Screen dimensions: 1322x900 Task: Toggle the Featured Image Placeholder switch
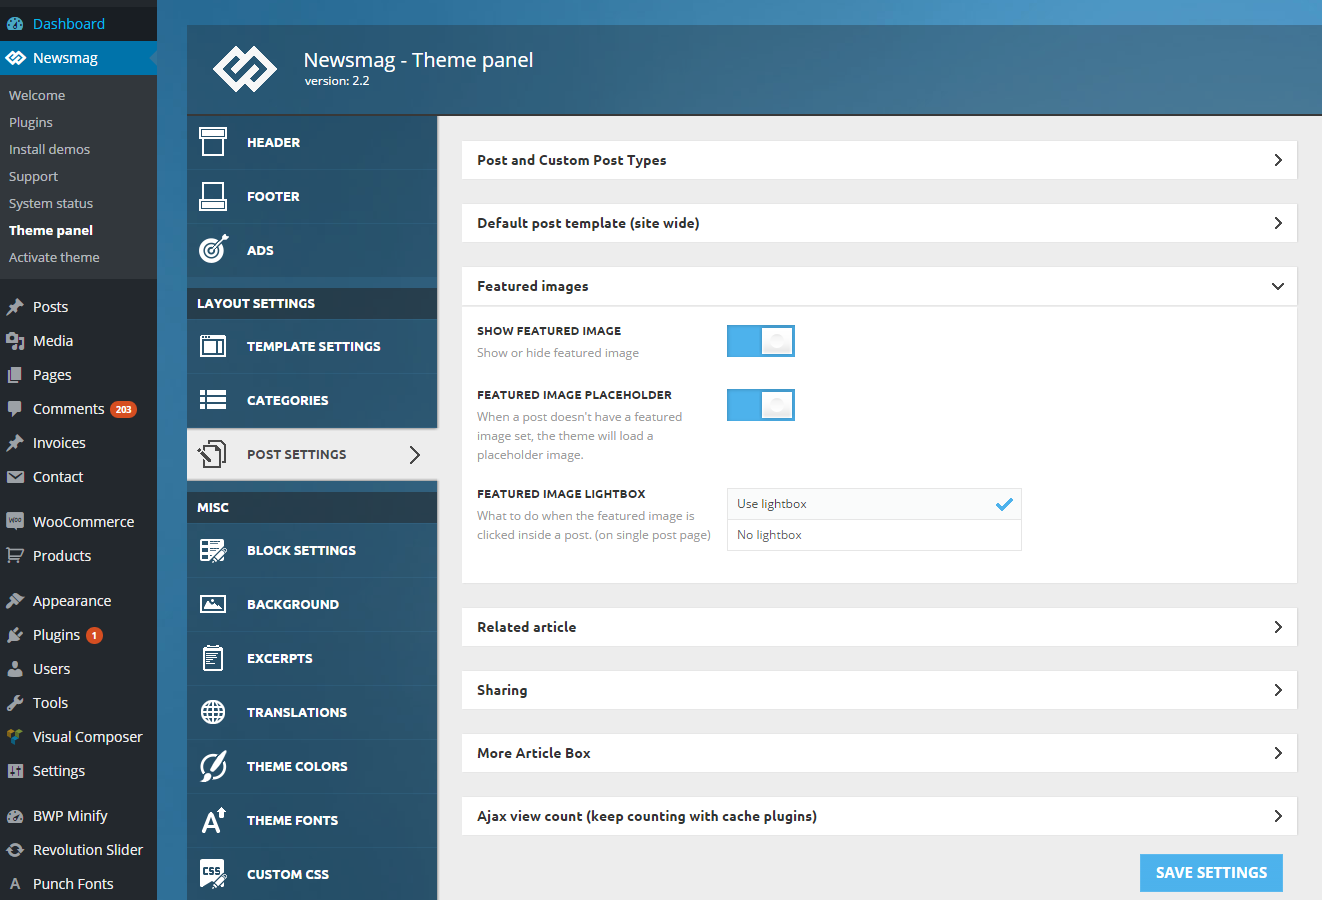point(761,405)
